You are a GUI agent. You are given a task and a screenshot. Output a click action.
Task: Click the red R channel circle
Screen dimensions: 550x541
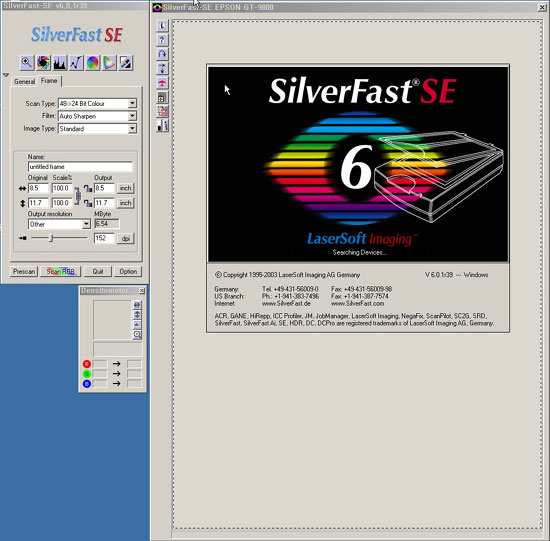pos(87,364)
